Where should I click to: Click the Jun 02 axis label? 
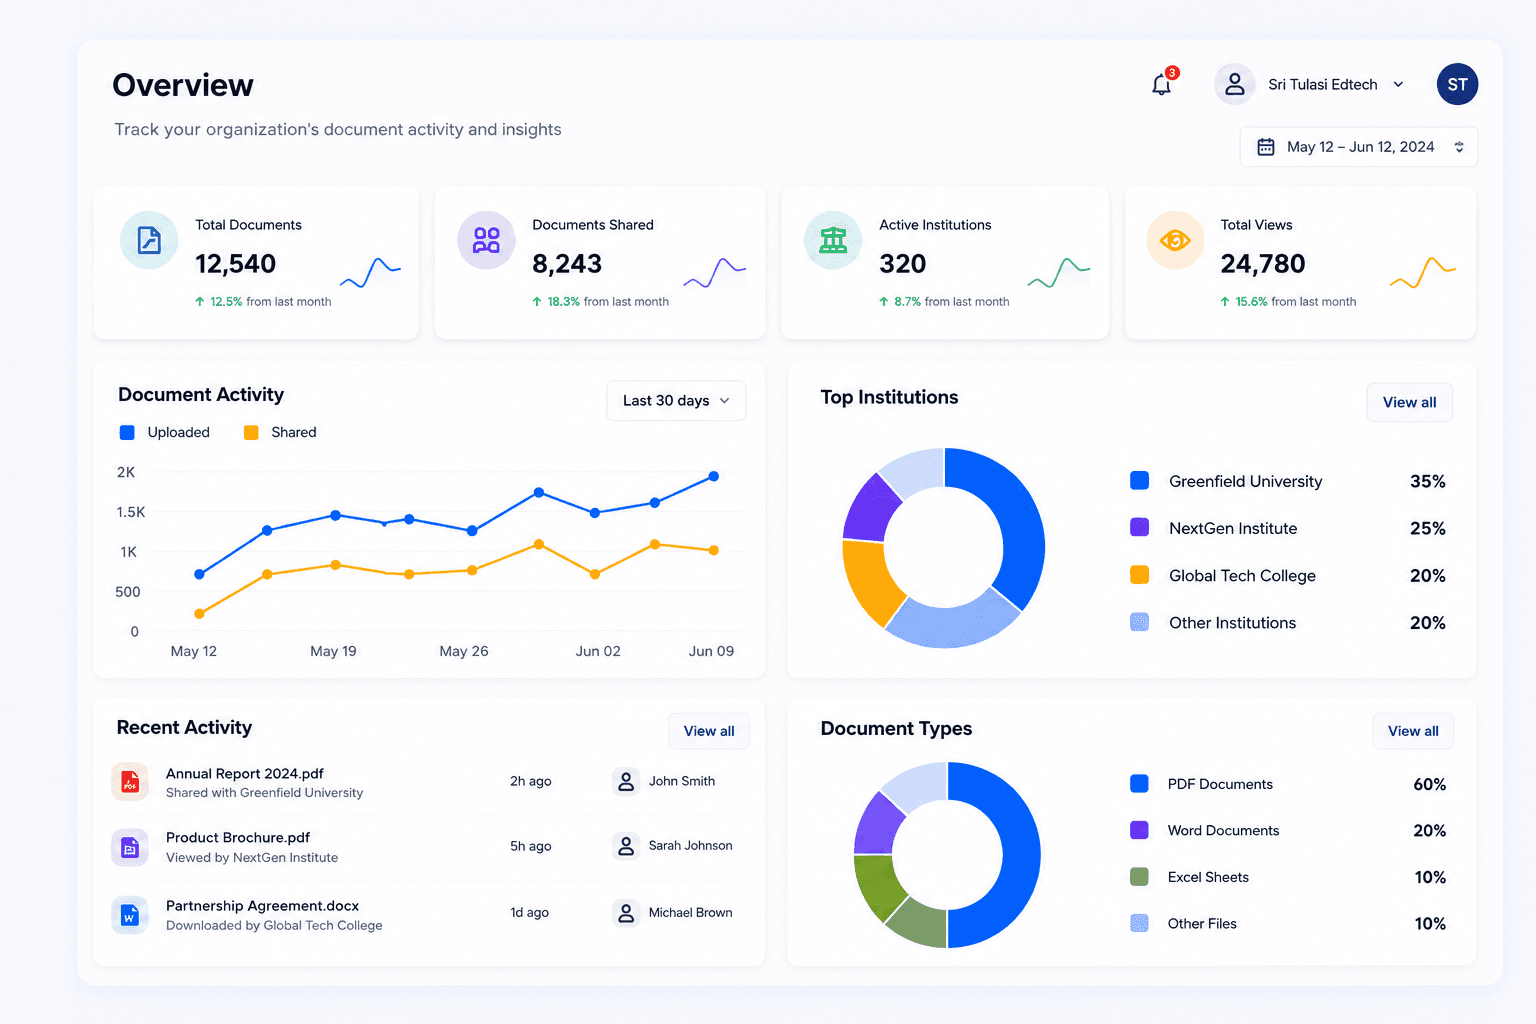(x=598, y=651)
